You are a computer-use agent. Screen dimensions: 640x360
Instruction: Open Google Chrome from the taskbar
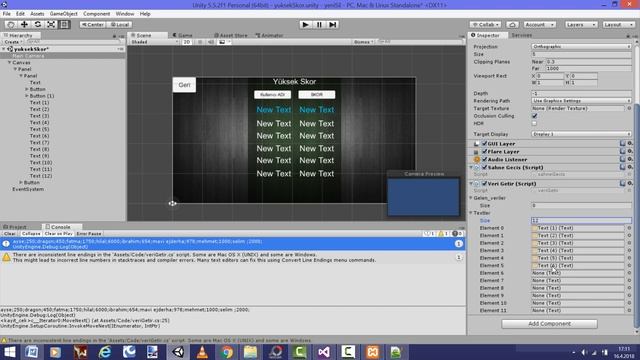point(227,352)
